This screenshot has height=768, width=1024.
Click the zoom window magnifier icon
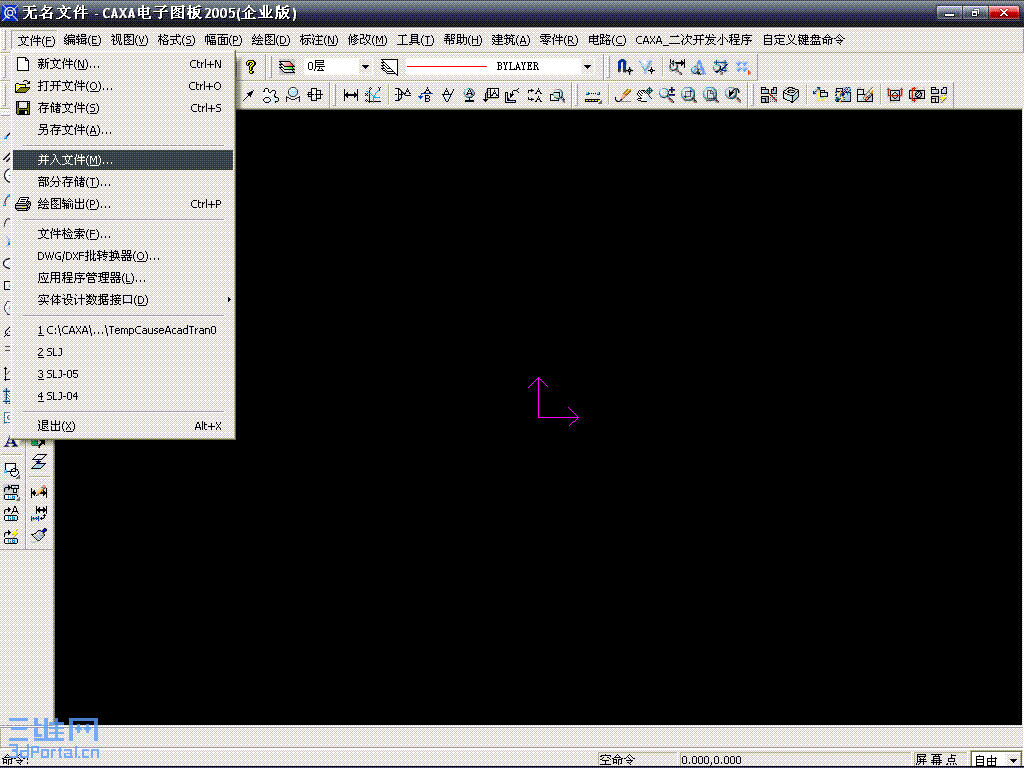point(689,95)
